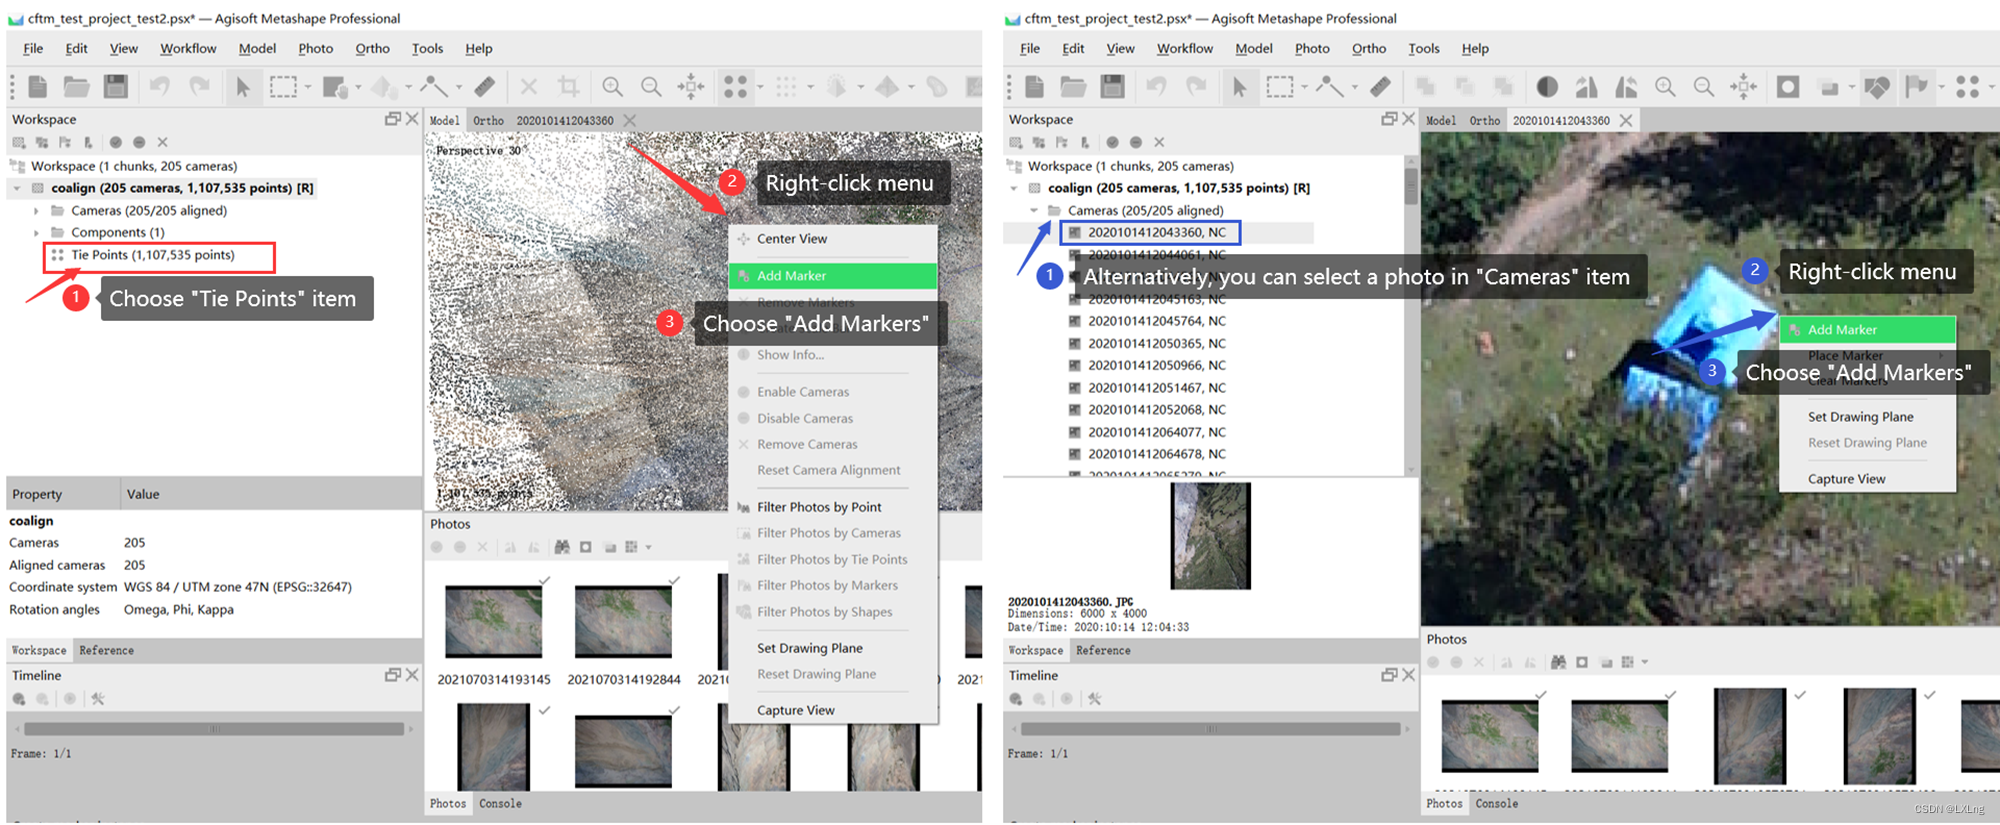Click Reset View icon in left window toolbar
2000x825 pixels.
[691, 87]
